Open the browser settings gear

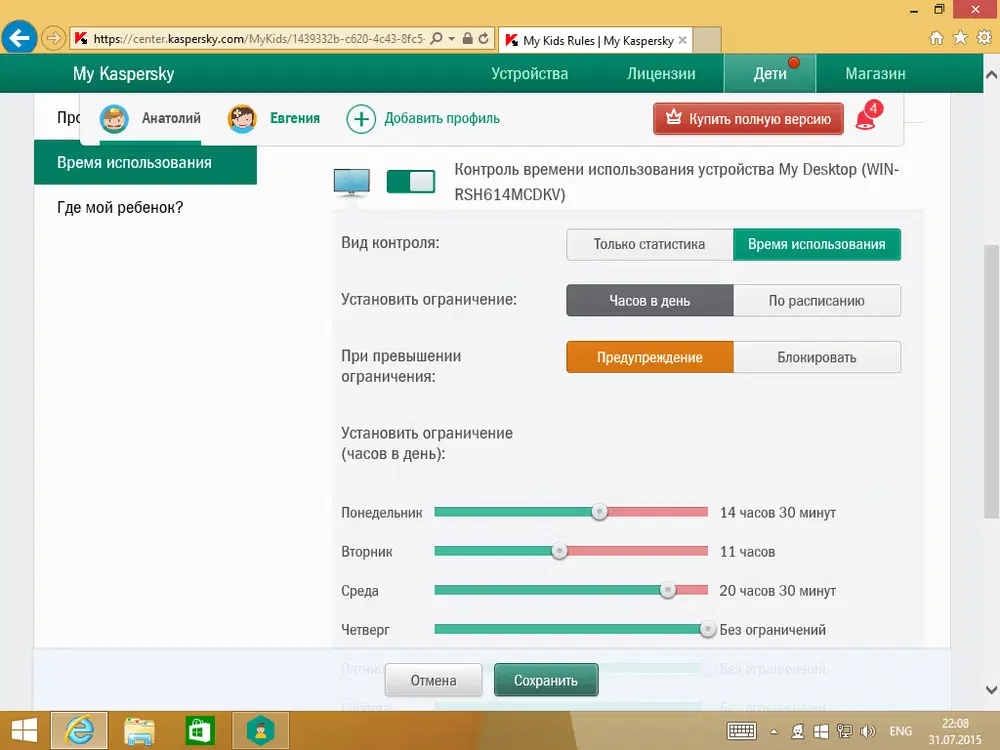point(984,38)
